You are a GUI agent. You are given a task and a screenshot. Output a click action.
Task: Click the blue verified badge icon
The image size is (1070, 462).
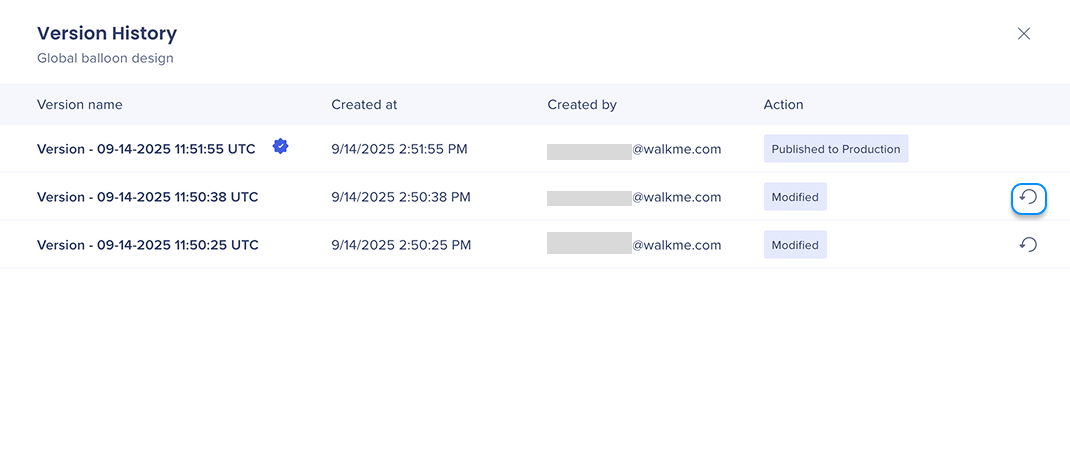coord(281,147)
